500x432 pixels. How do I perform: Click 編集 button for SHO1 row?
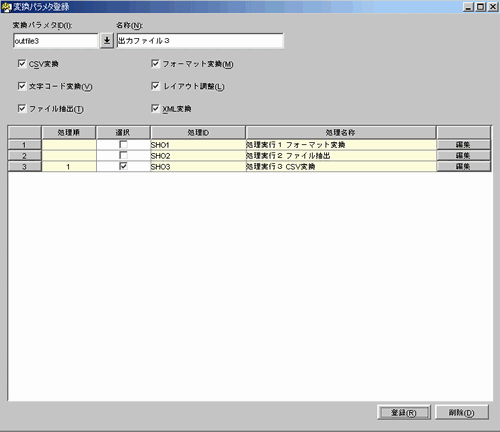pyautogui.click(x=463, y=145)
